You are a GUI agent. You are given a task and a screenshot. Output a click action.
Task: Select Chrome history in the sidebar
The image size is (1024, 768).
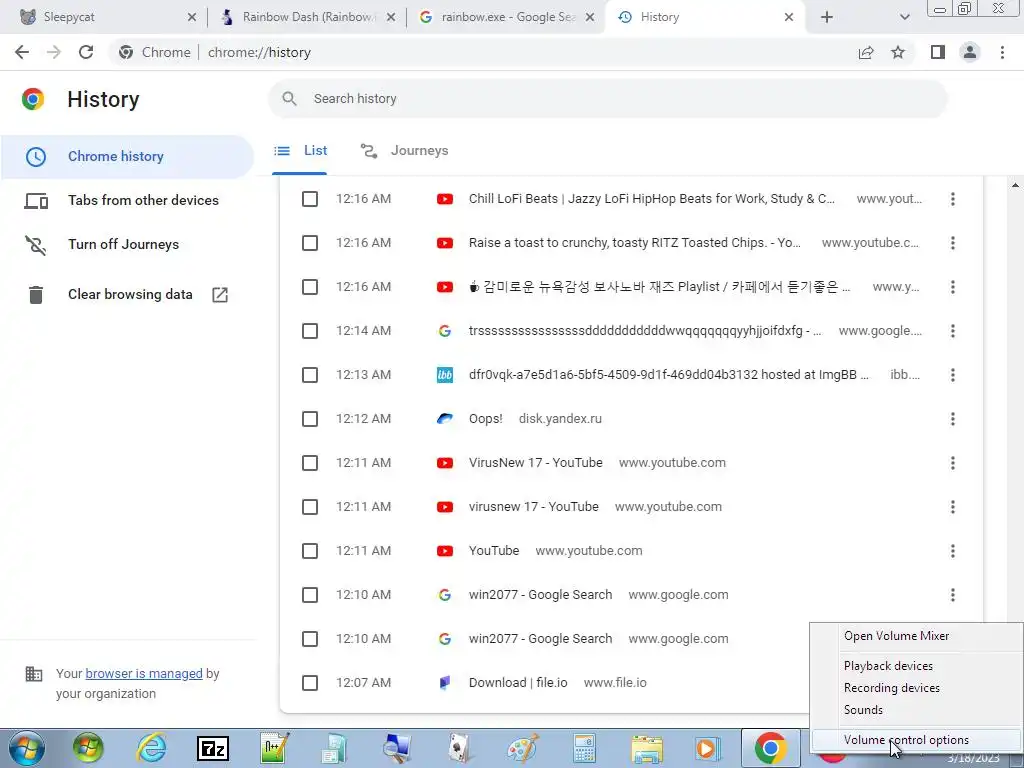(127, 157)
